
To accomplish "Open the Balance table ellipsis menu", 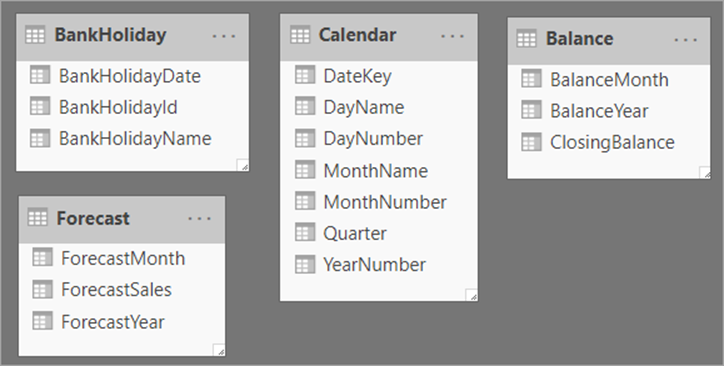I will click(x=686, y=40).
